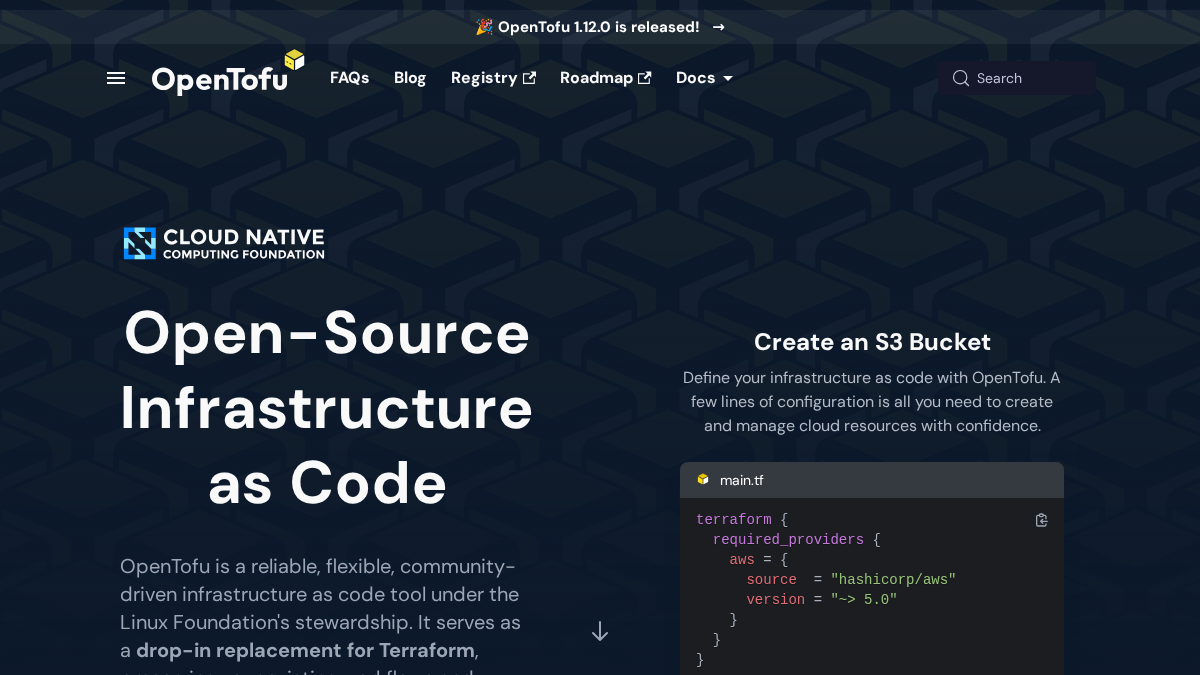Click the "~> 5.0" version value

pos(864,600)
